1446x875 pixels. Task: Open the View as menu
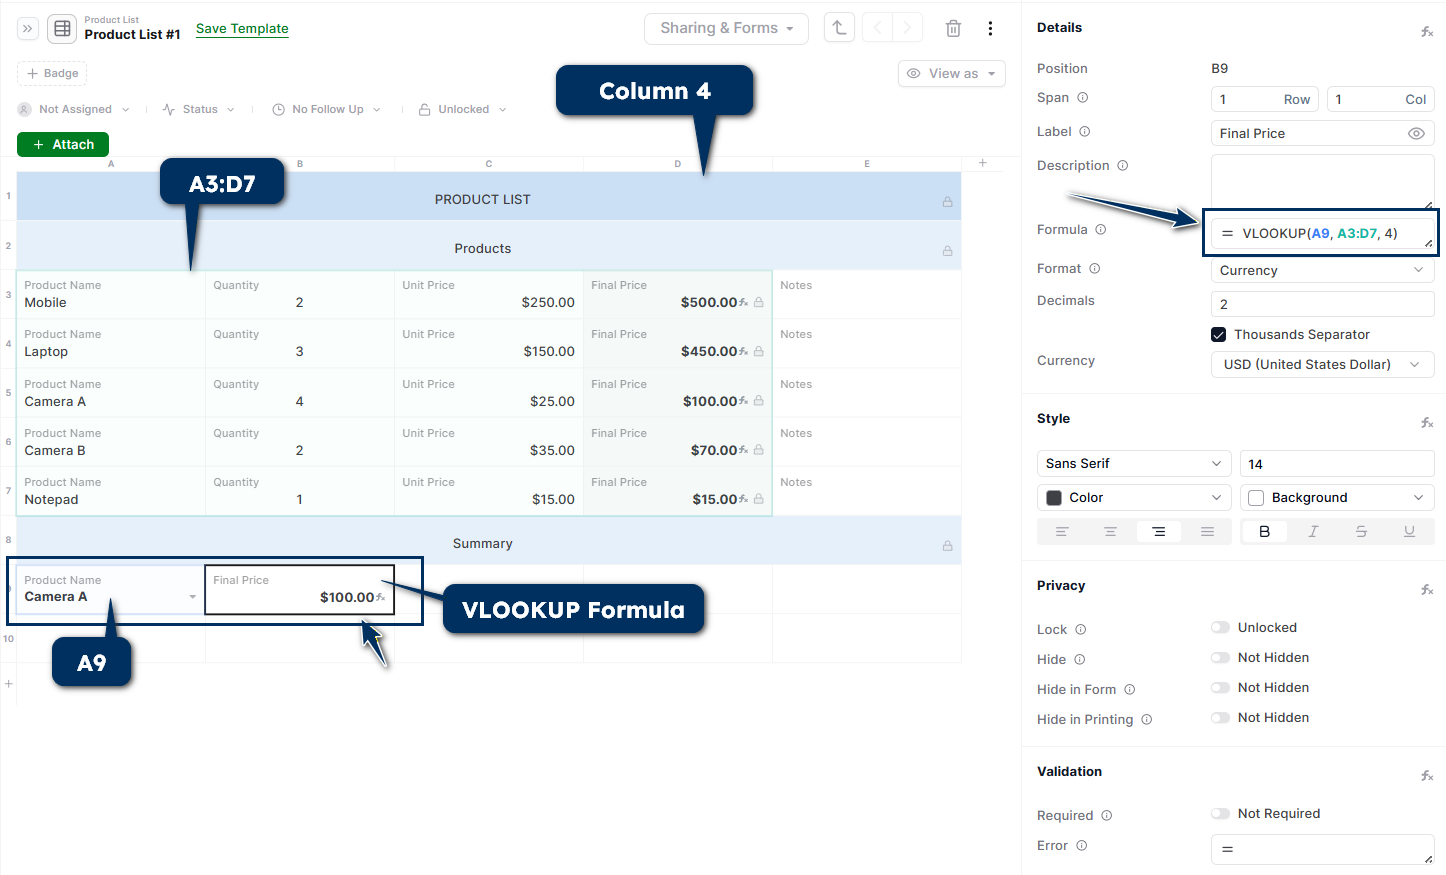[952, 74]
